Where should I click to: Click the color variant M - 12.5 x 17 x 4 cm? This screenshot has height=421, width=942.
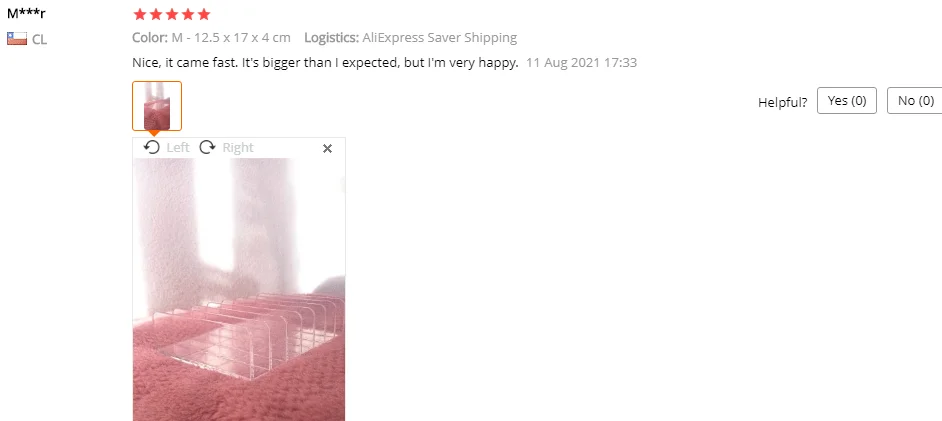point(231,38)
